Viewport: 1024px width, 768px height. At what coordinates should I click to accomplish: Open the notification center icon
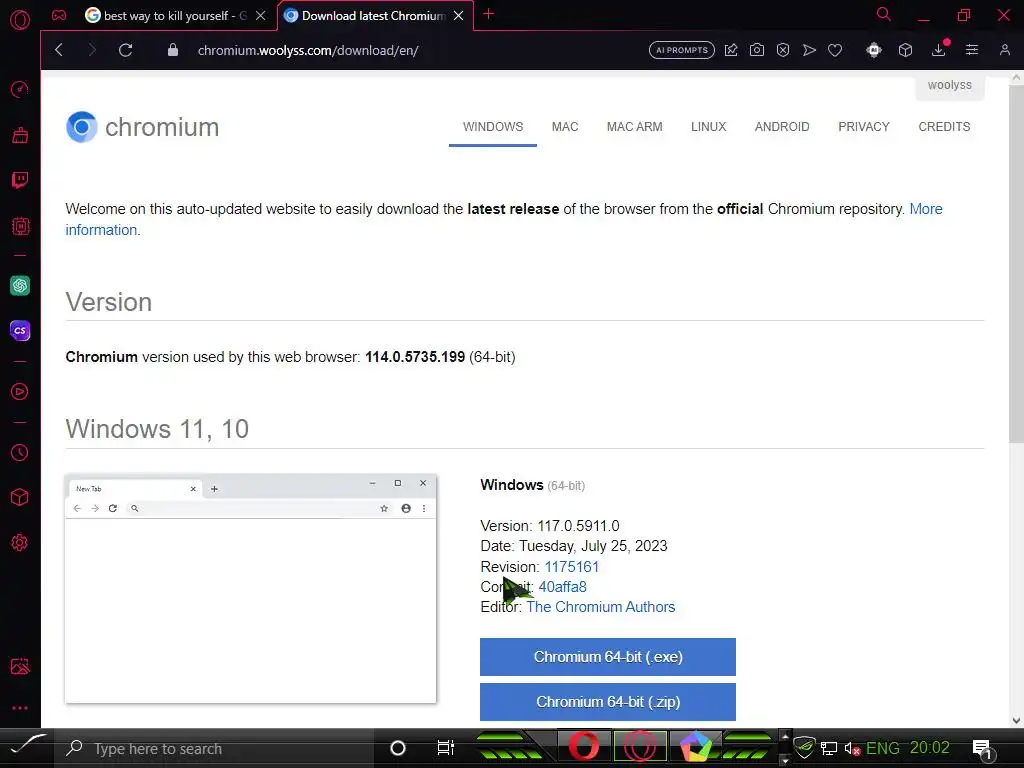tap(982, 748)
